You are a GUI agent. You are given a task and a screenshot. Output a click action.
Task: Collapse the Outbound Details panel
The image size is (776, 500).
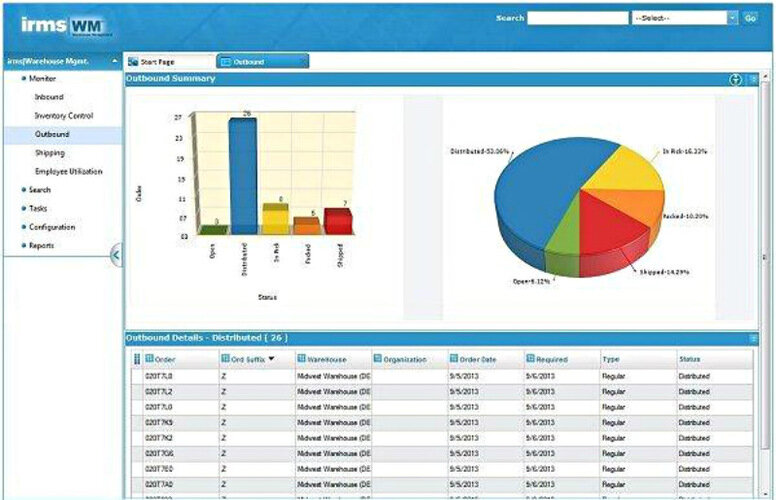[753, 339]
